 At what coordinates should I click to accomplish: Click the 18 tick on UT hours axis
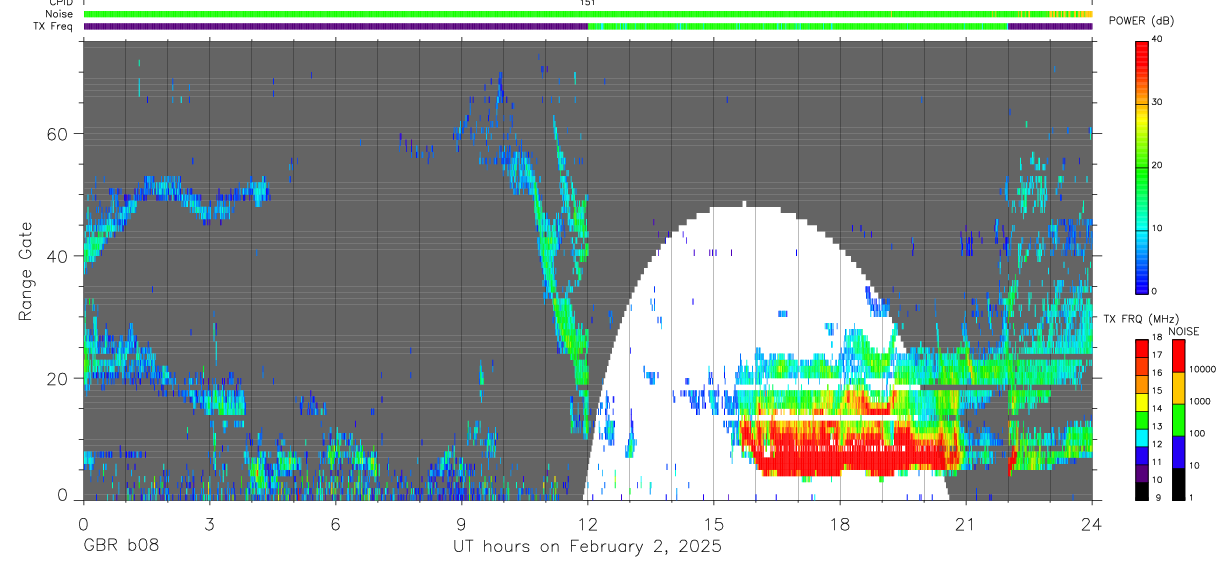(x=839, y=523)
